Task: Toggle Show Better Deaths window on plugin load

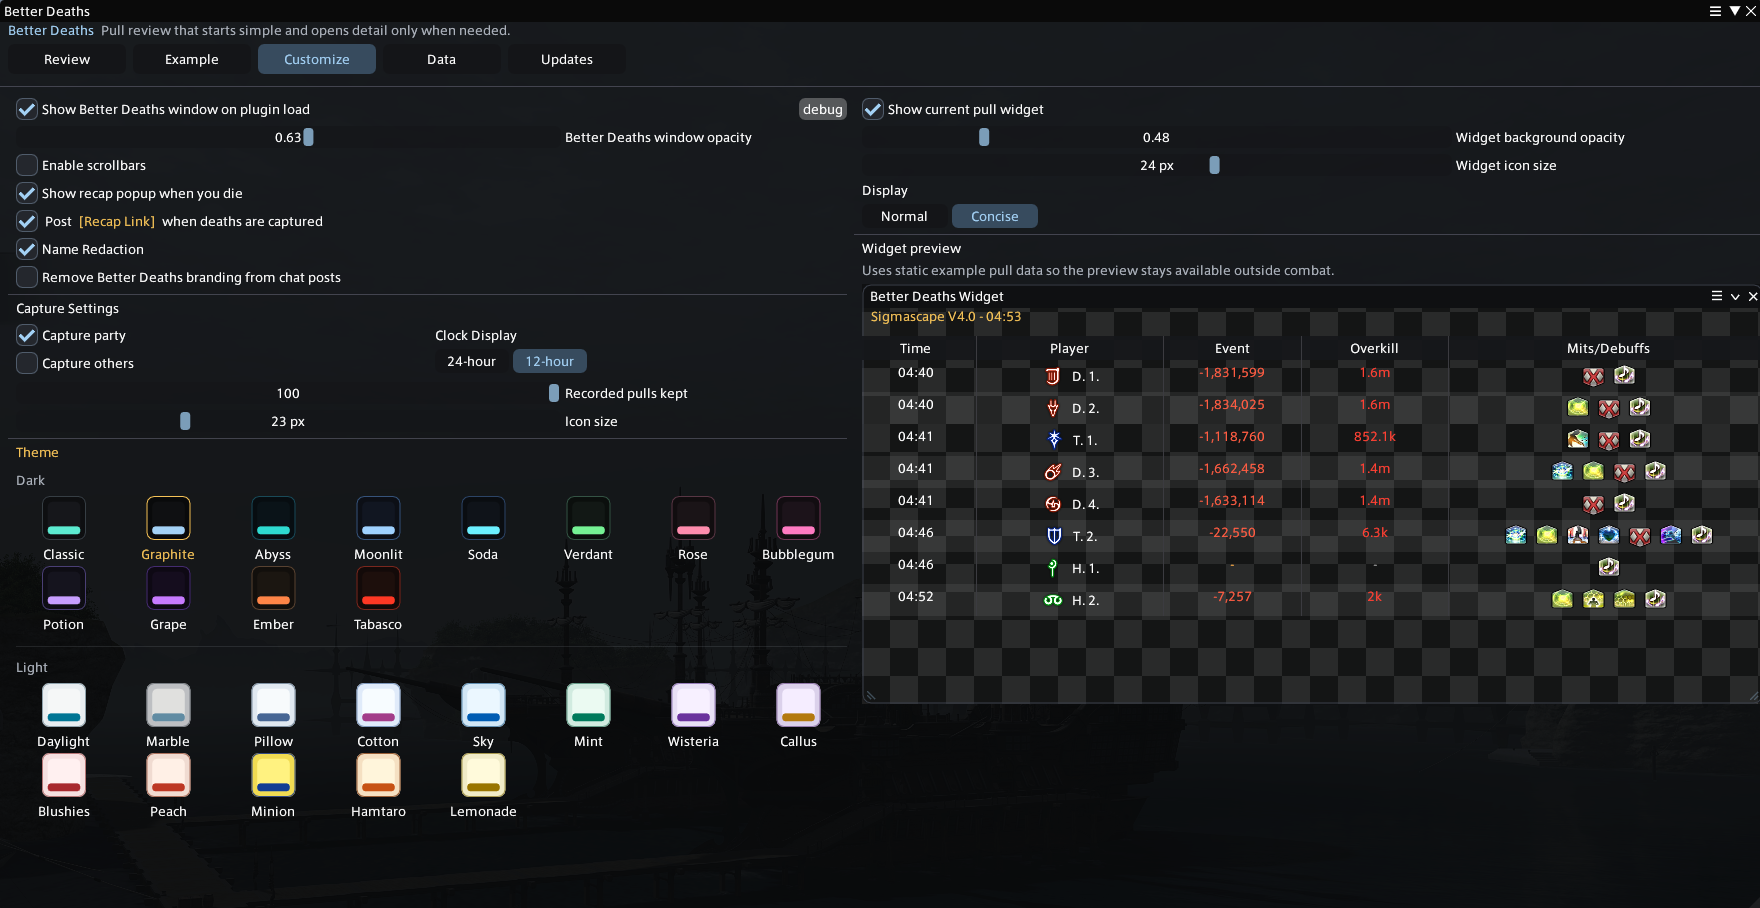Action: (x=27, y=109)
